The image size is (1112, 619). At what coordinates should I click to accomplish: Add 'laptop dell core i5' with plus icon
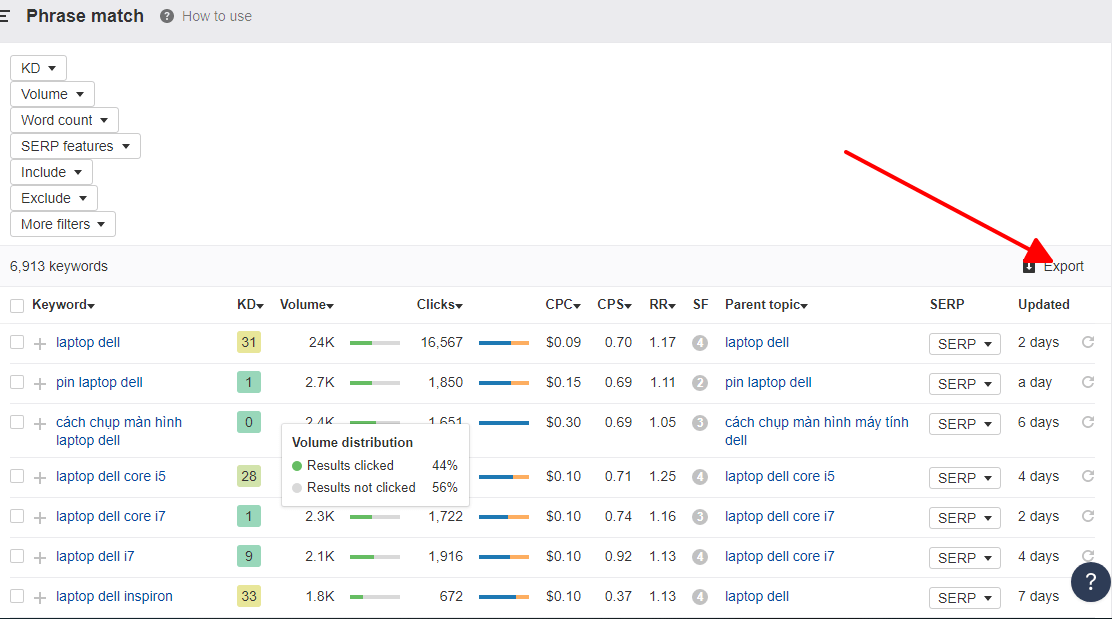(x=40, y=478)
